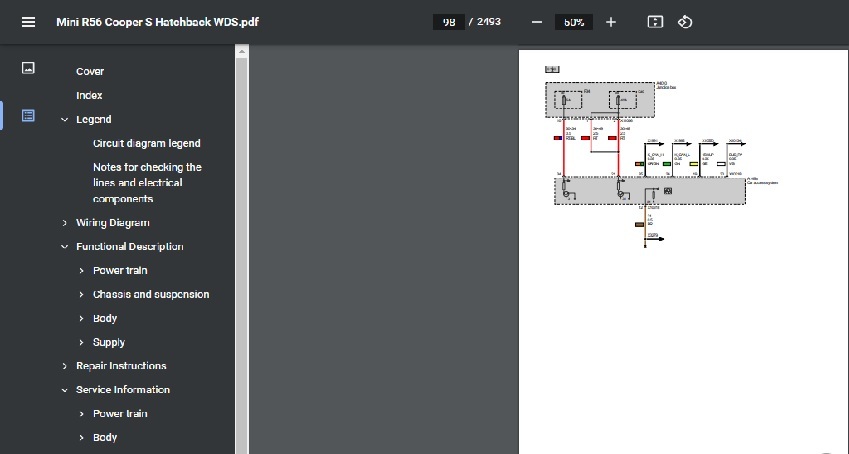Expand Body under Functional Description
This screenshot has width=849, height=454.
pos(81,319)
